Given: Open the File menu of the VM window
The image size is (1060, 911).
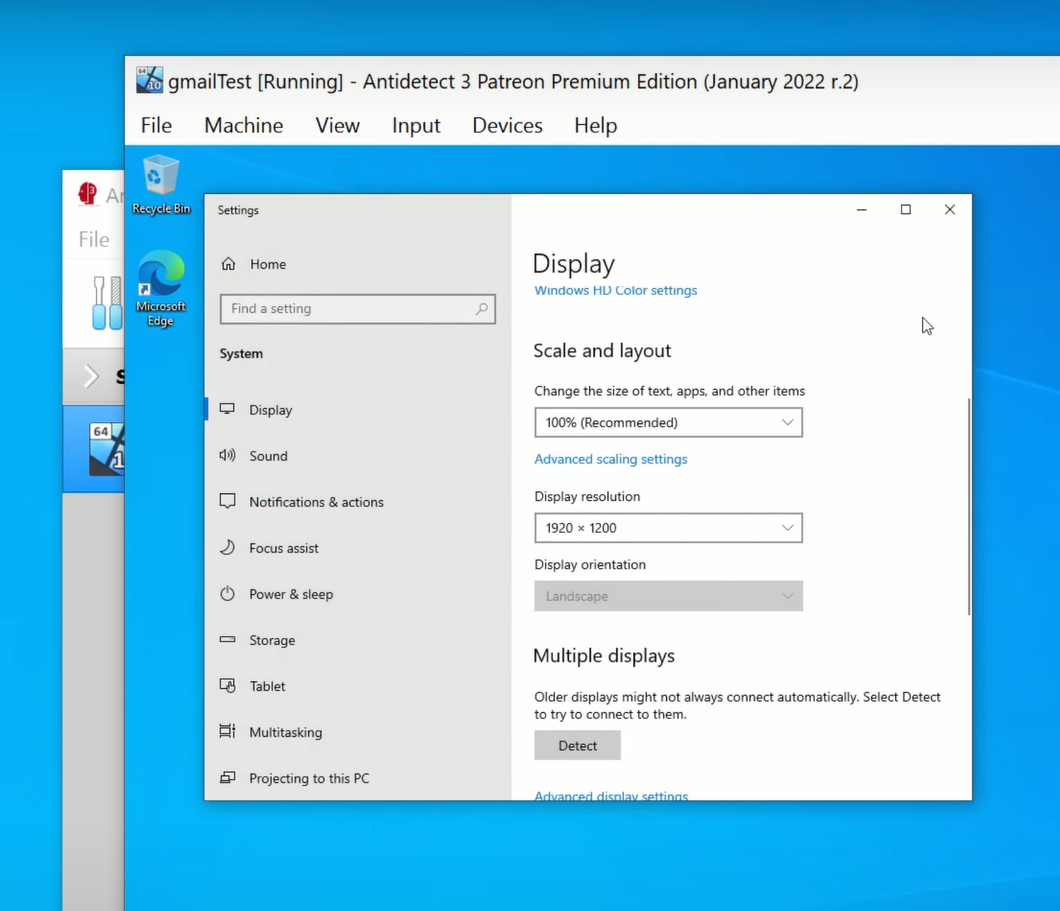Looking at the screenshot, I should tap(156, 126).
